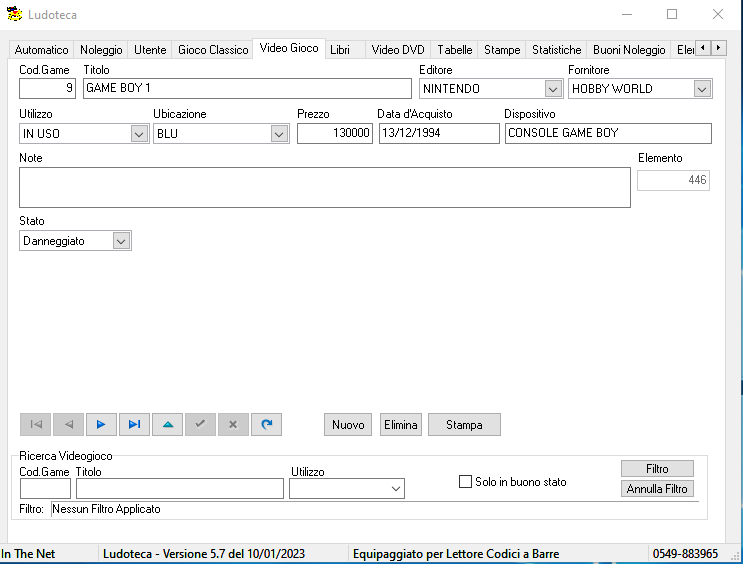
Task: Open the Utilizzo dropdown in Ricerca Videogioco
Action: click(x=396, y=489)
